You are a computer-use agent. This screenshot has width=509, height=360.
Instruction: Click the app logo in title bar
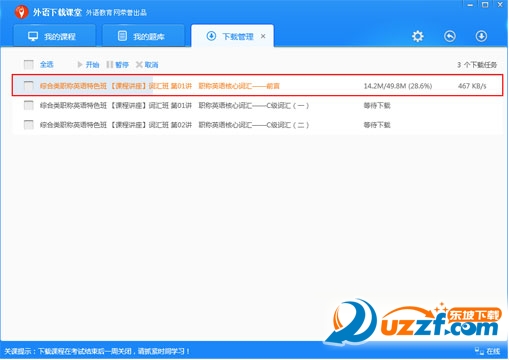(21, 12)
